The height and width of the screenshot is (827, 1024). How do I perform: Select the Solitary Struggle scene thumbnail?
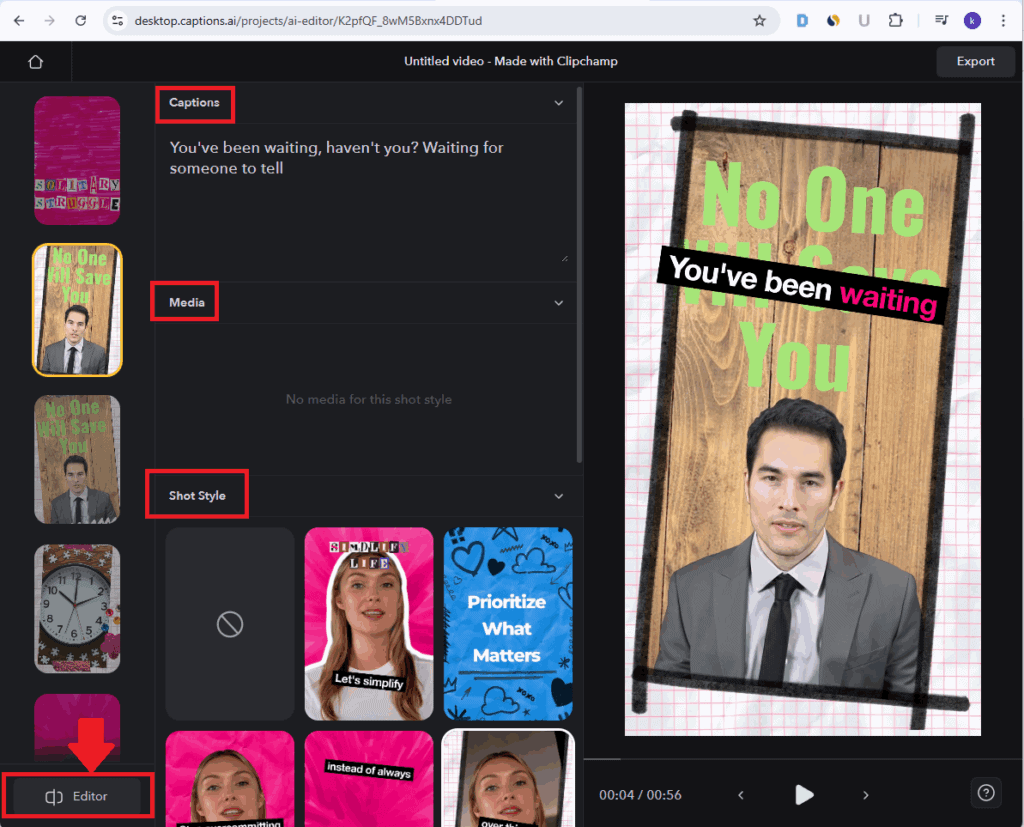tap(77, 161)
